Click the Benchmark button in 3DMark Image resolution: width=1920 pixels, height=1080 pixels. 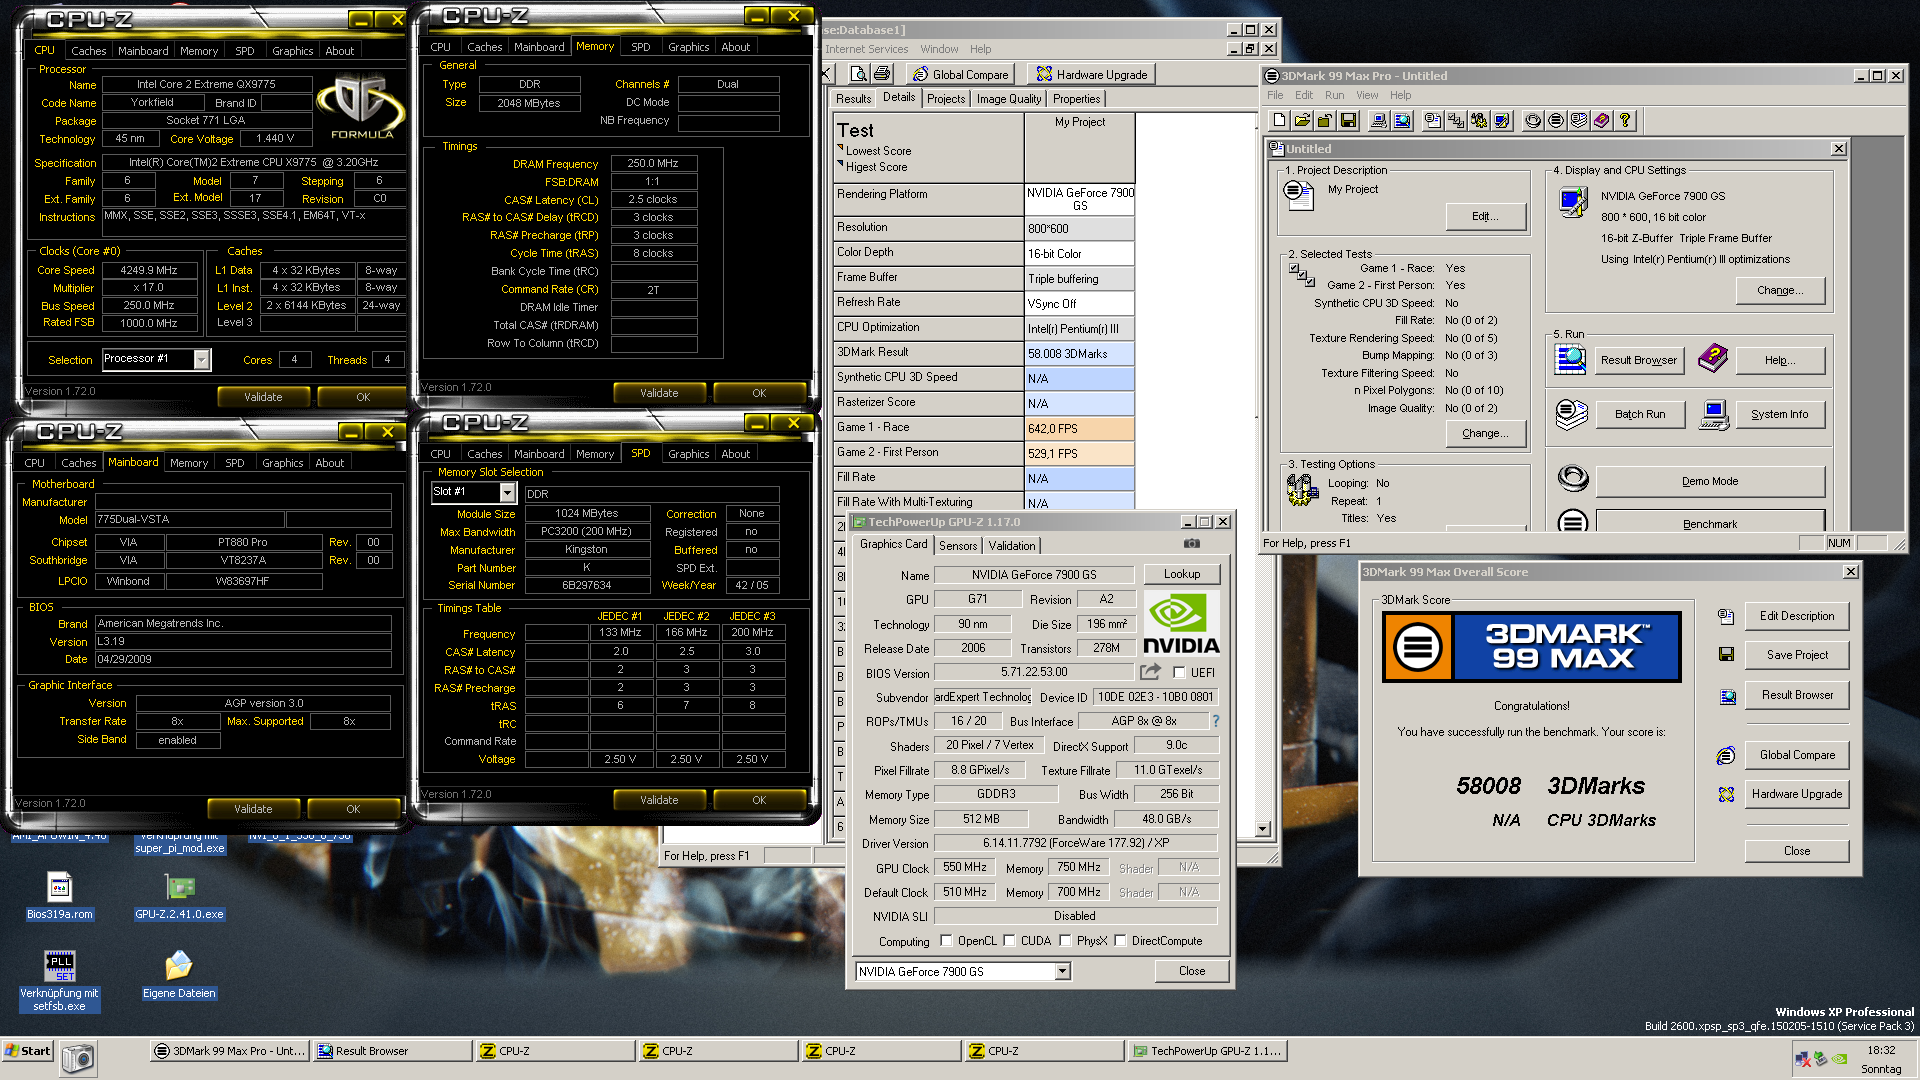[1710, 524]
